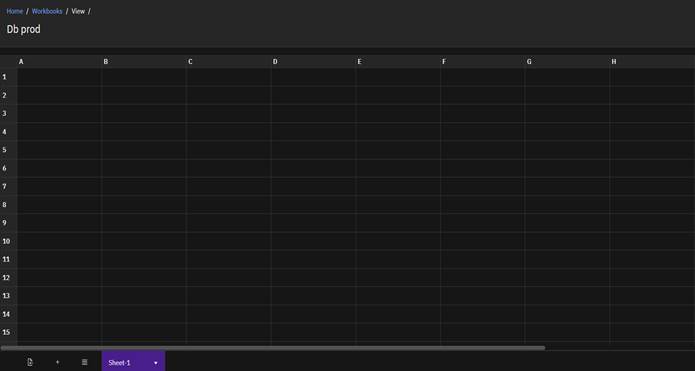
Task: Click cell E5 in the grid
Action: click(398, 150)
